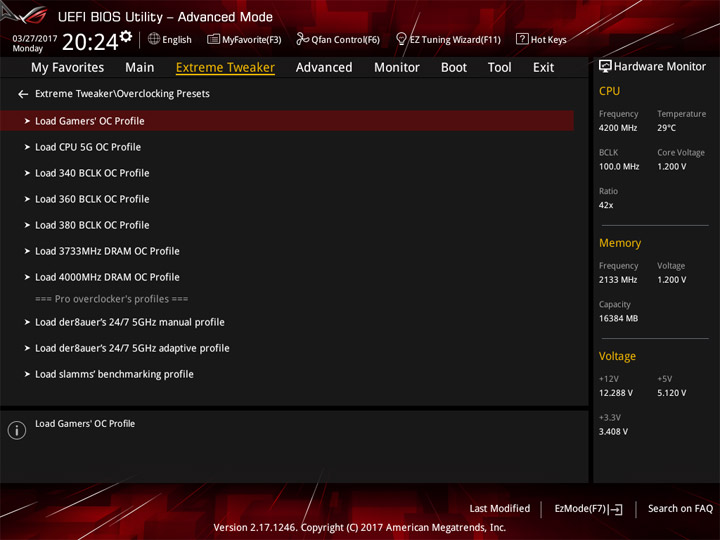This screenshot has width=720, height=540.
Task: Open the settings gear next to the clock
Action: (x=126, y=36)
